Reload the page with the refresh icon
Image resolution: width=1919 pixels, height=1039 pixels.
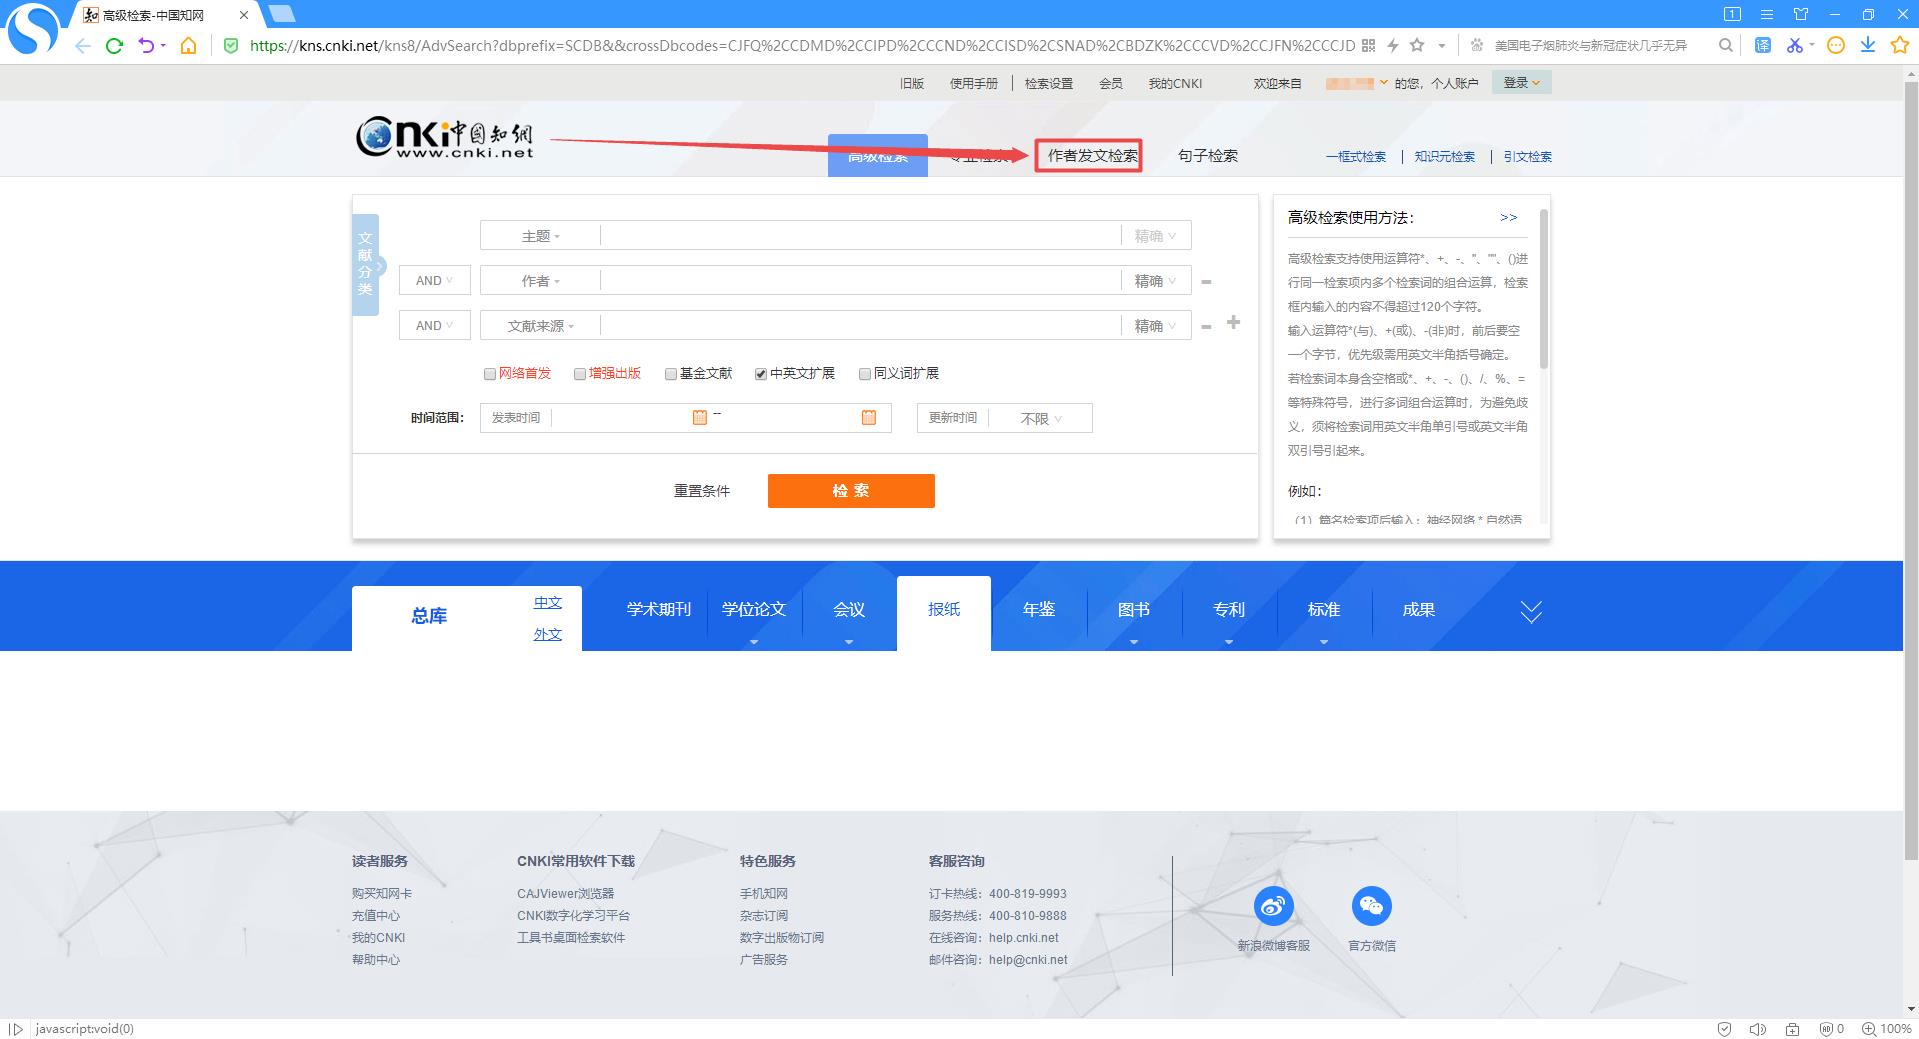tap(114, 45)
